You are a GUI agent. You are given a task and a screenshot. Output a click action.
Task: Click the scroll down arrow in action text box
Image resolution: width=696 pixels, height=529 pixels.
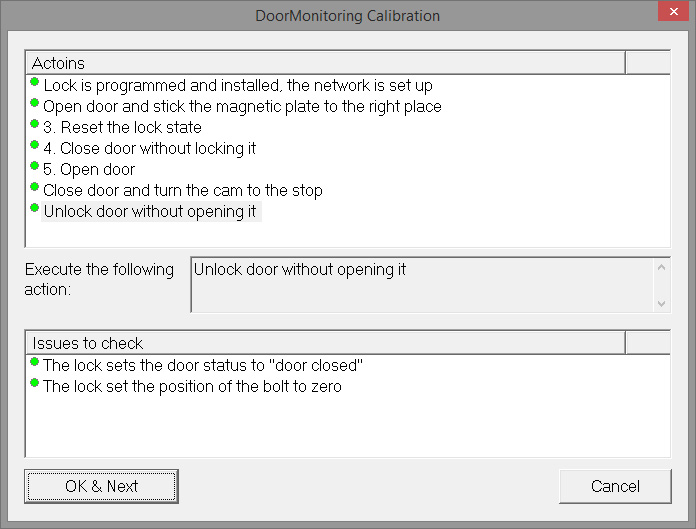pos(661,302)
